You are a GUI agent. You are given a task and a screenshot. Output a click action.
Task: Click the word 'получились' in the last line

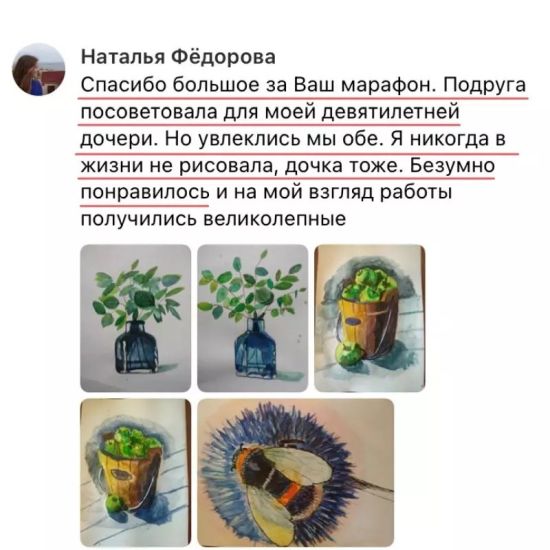(139, 220)
